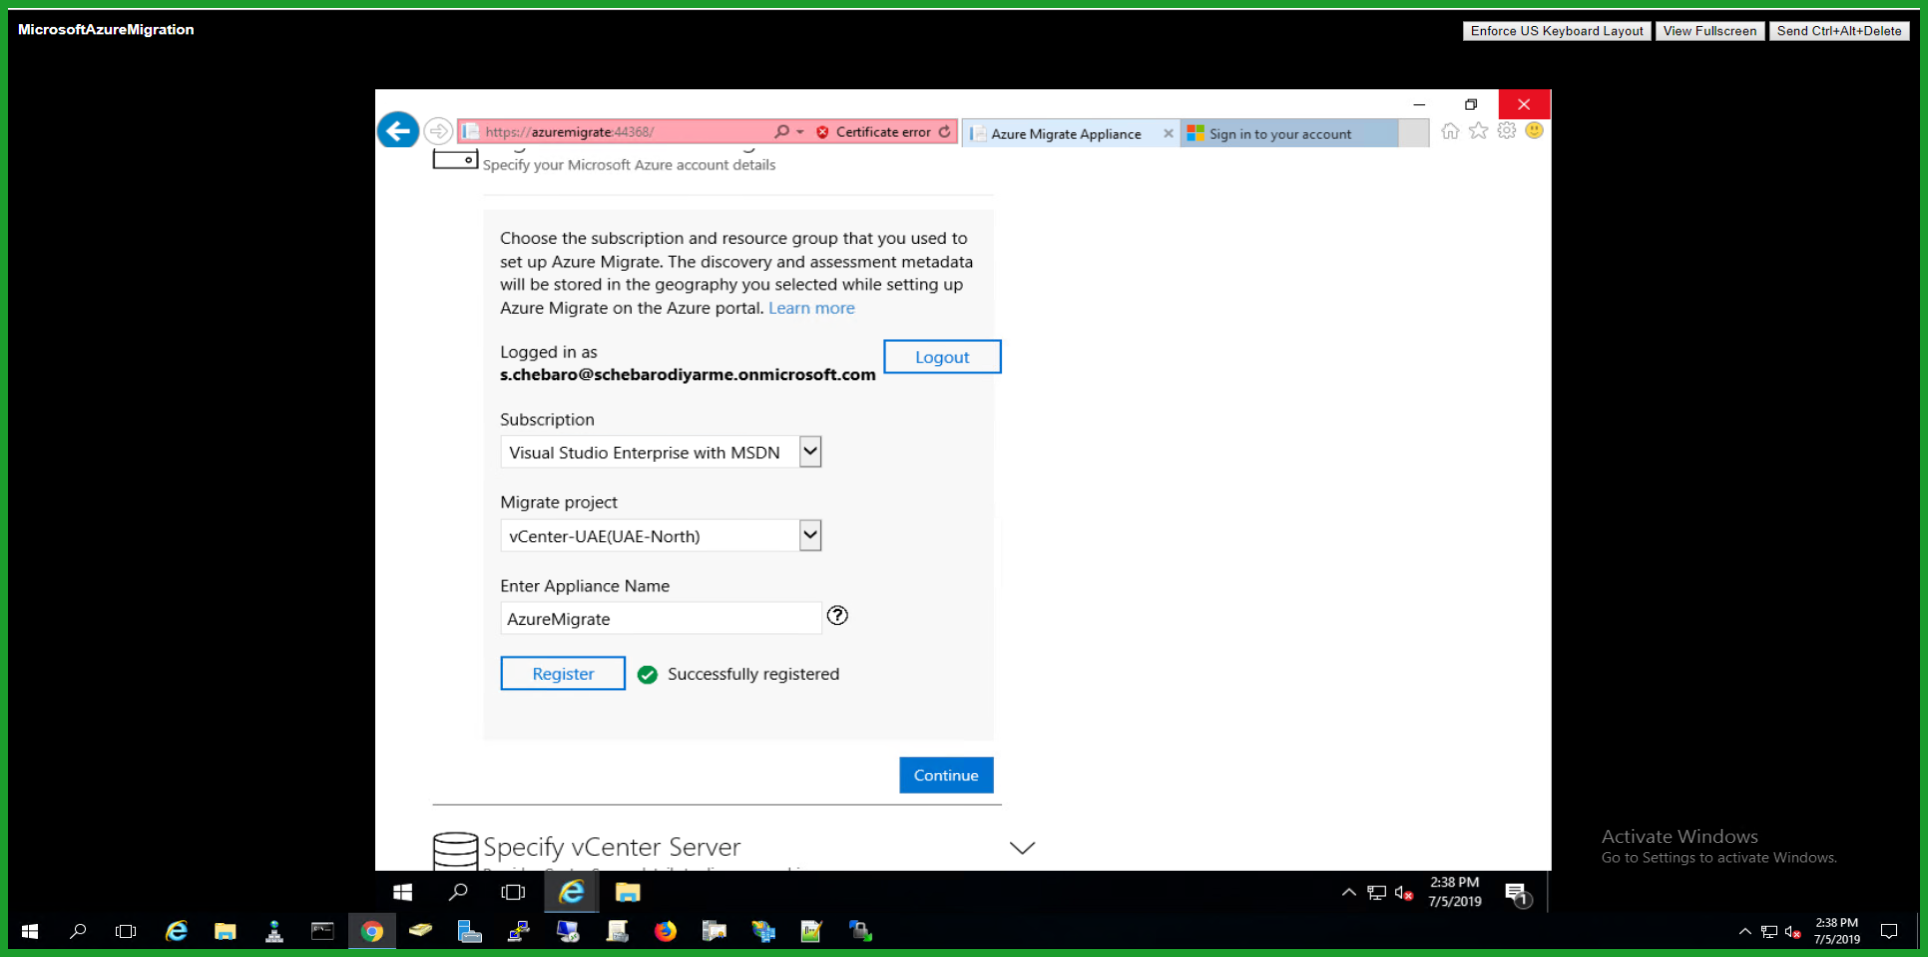Screen dimensions: 1928x957
Task: Click the host muted speaker icon
Action: pyautogui.click(x=1793, y=932)
